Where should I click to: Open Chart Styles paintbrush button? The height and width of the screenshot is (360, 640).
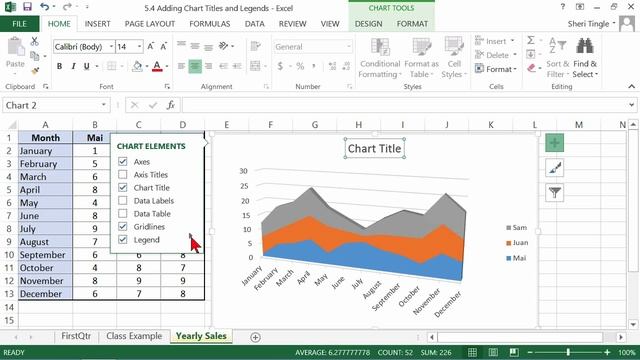[554, 168]
